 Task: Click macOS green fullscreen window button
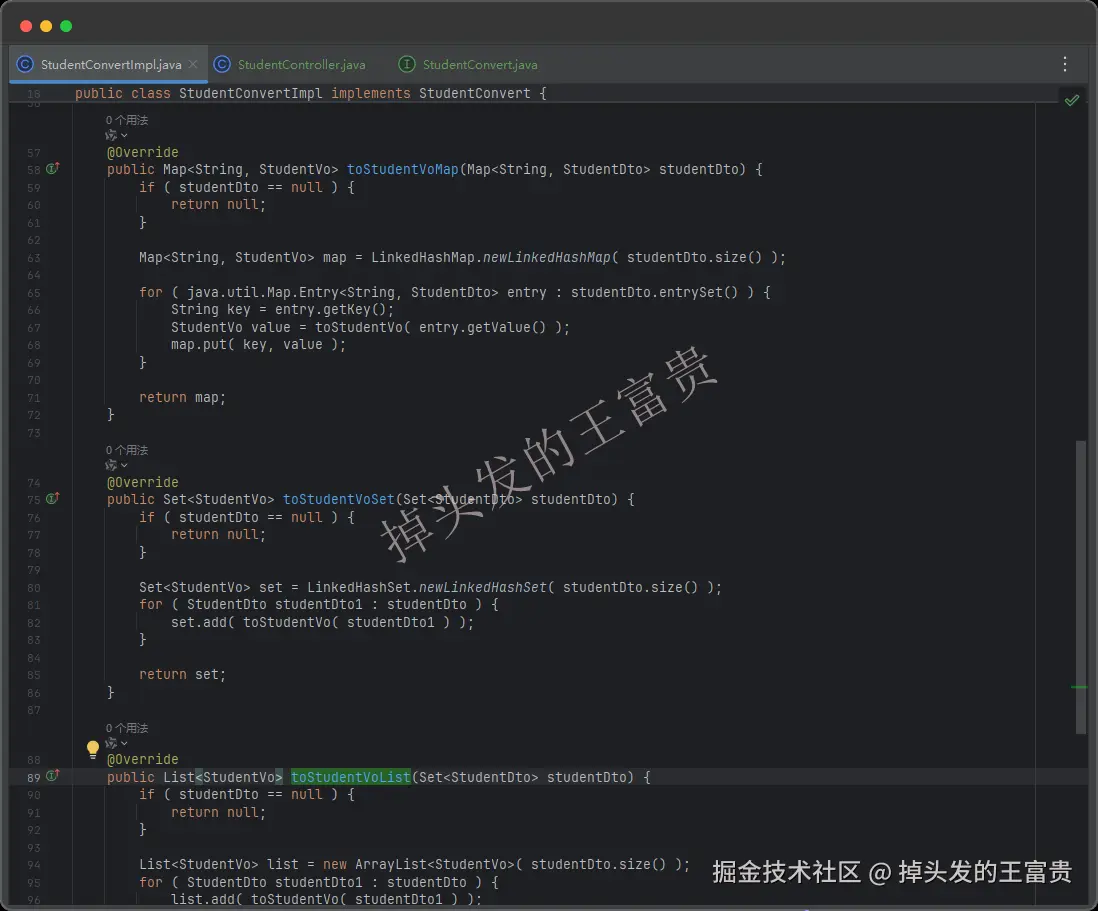67,26
